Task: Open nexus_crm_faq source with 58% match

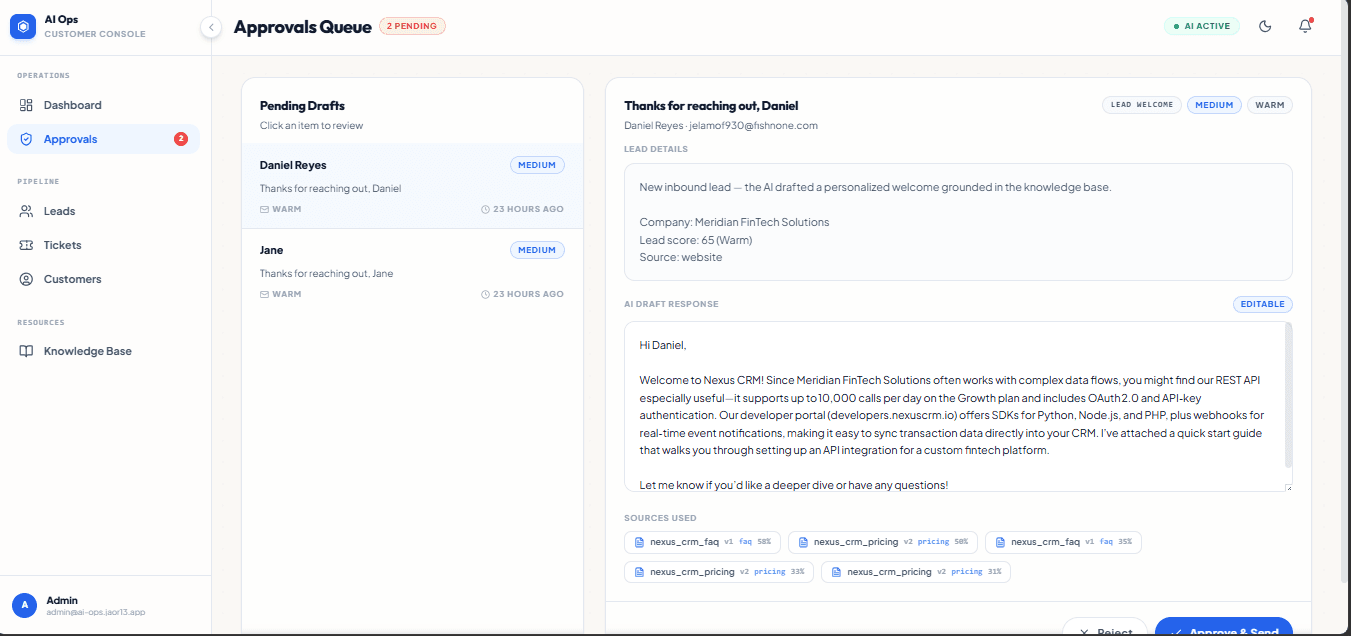Action: 703,542
